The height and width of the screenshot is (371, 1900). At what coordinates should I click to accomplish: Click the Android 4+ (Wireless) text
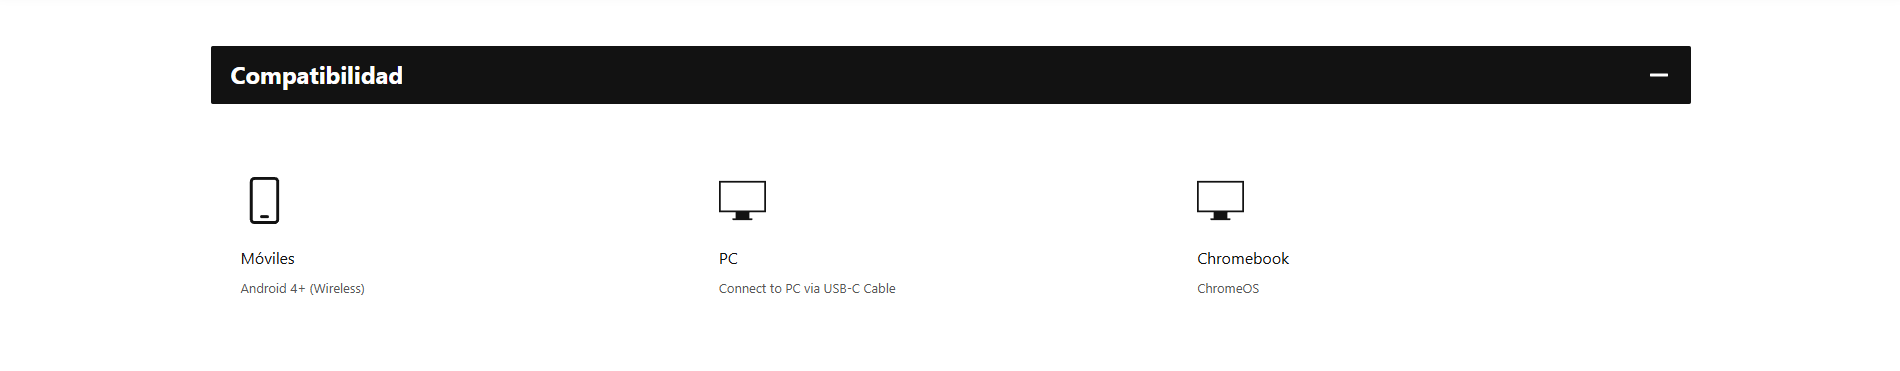pyautogui.click(x=302, y=288)
